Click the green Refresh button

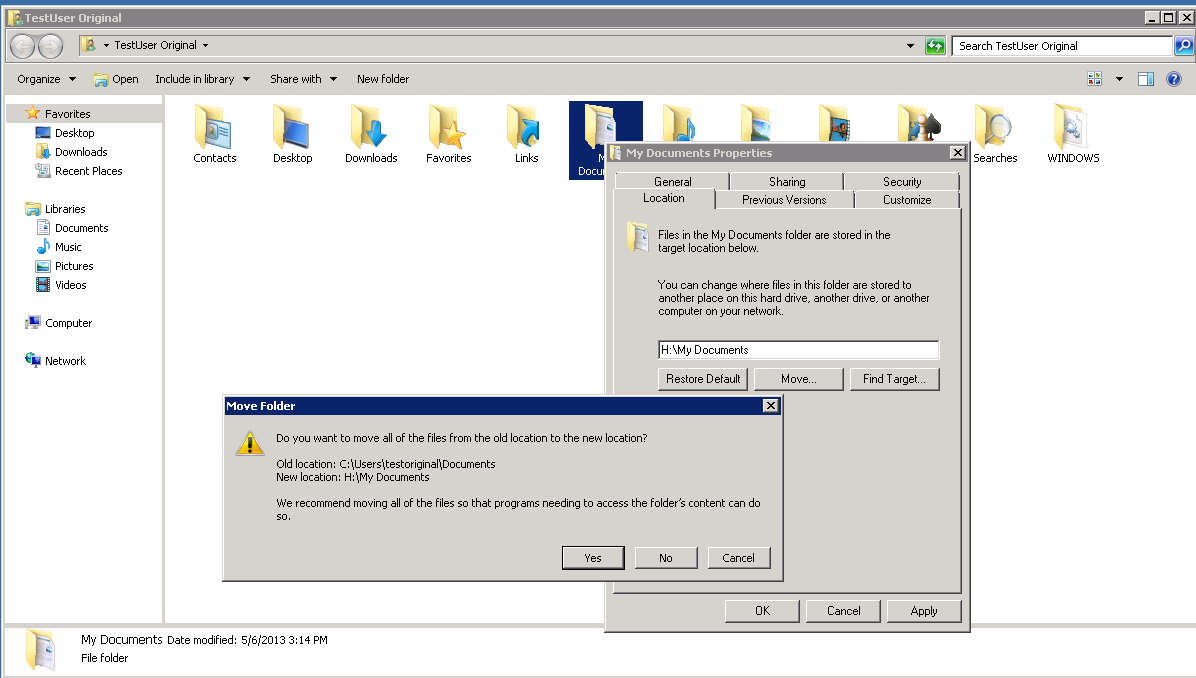[x=935, y=46]
